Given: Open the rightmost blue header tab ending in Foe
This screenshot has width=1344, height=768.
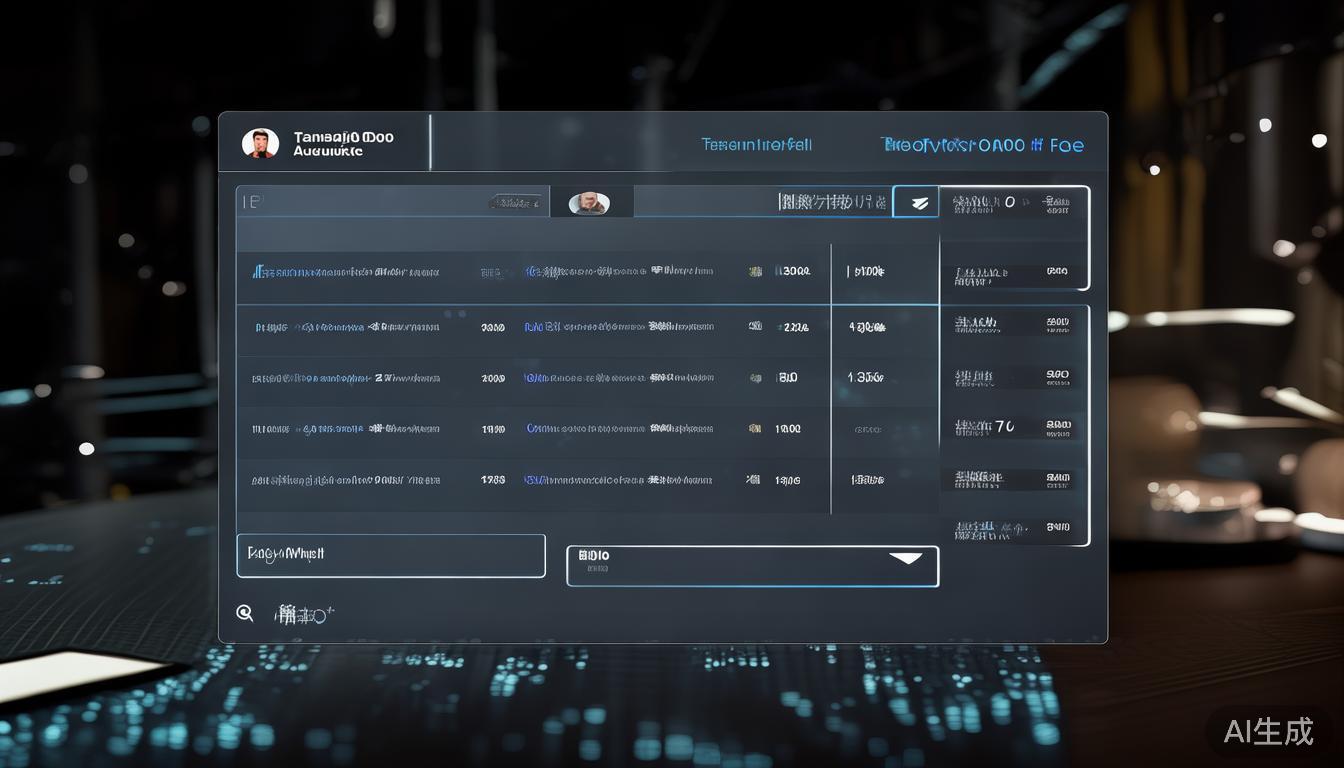Looking at the screenshot, I should [982, 145].
